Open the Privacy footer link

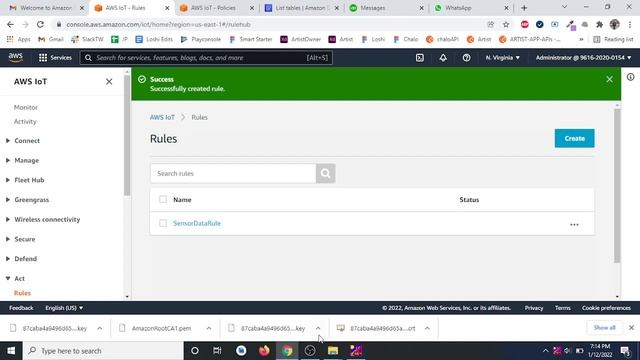534,308
